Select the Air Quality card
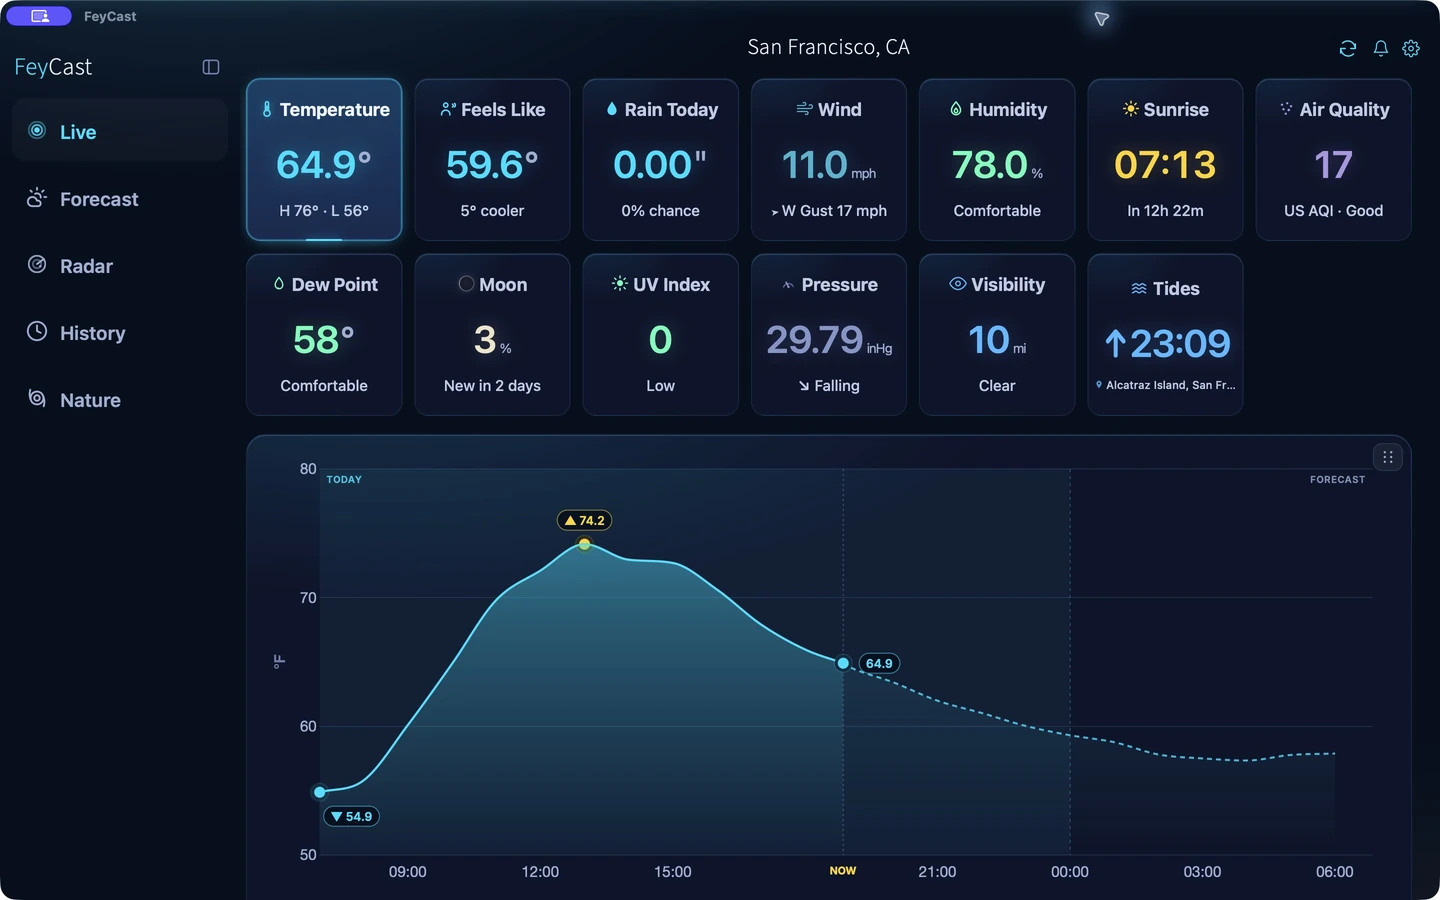The image size is (1440, 900). coord(1333,160)
